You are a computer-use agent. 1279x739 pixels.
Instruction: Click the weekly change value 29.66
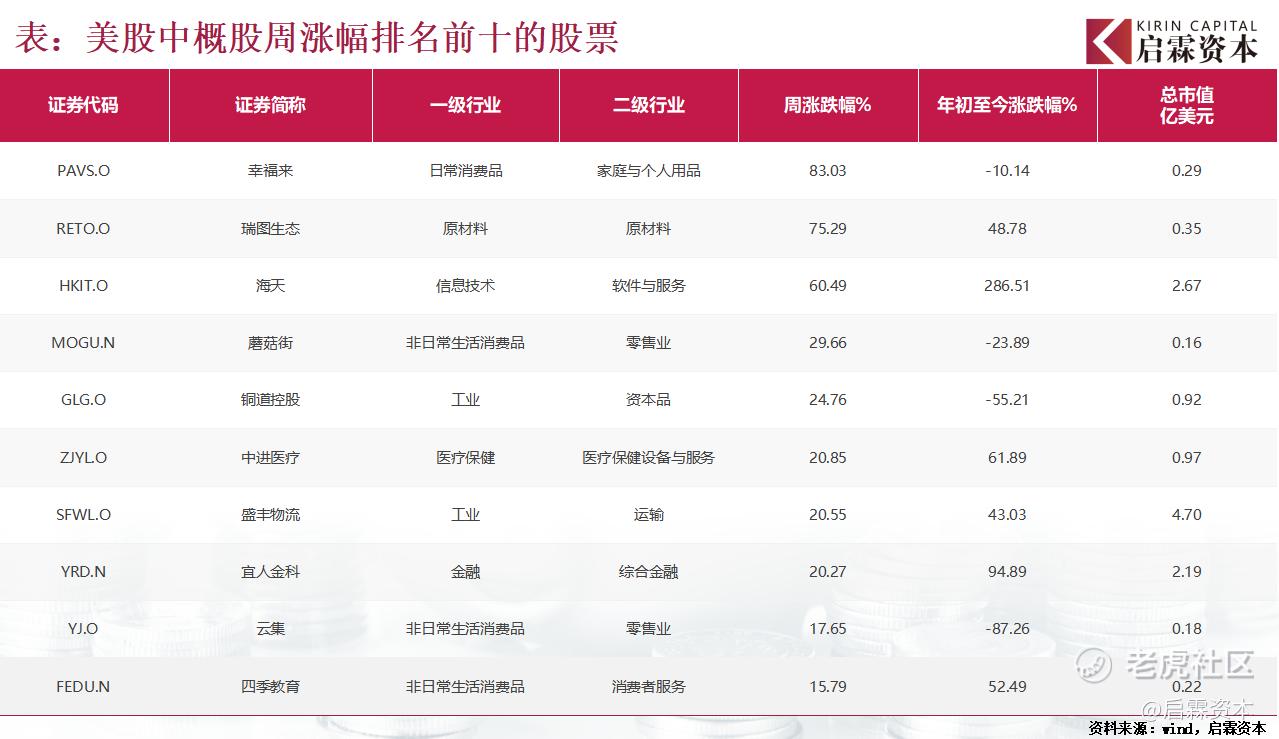pos(827,343)
